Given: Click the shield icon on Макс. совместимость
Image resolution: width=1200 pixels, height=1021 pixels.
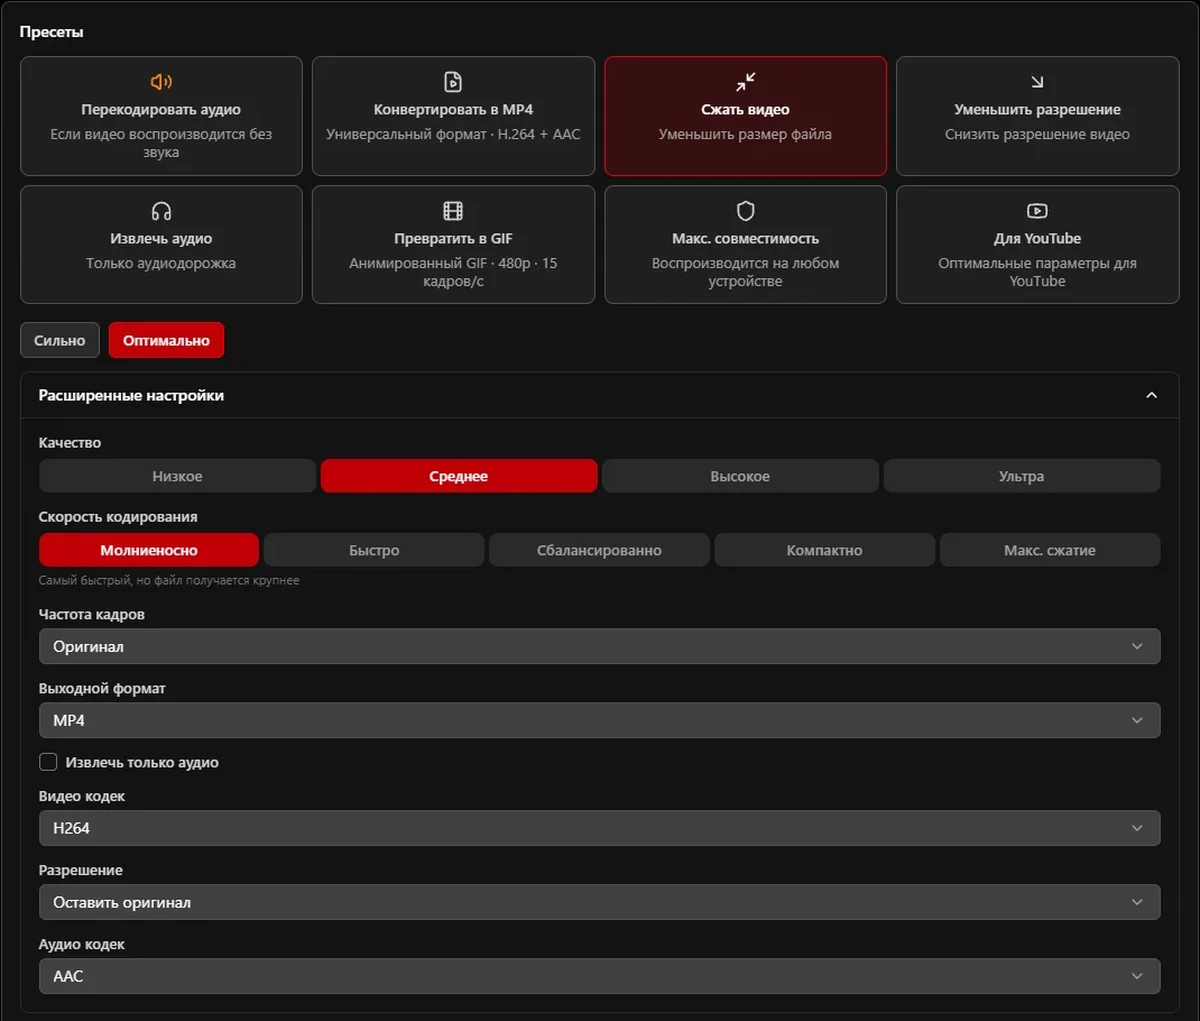Looking at the screenshot, I should click(x=745, y=211).
